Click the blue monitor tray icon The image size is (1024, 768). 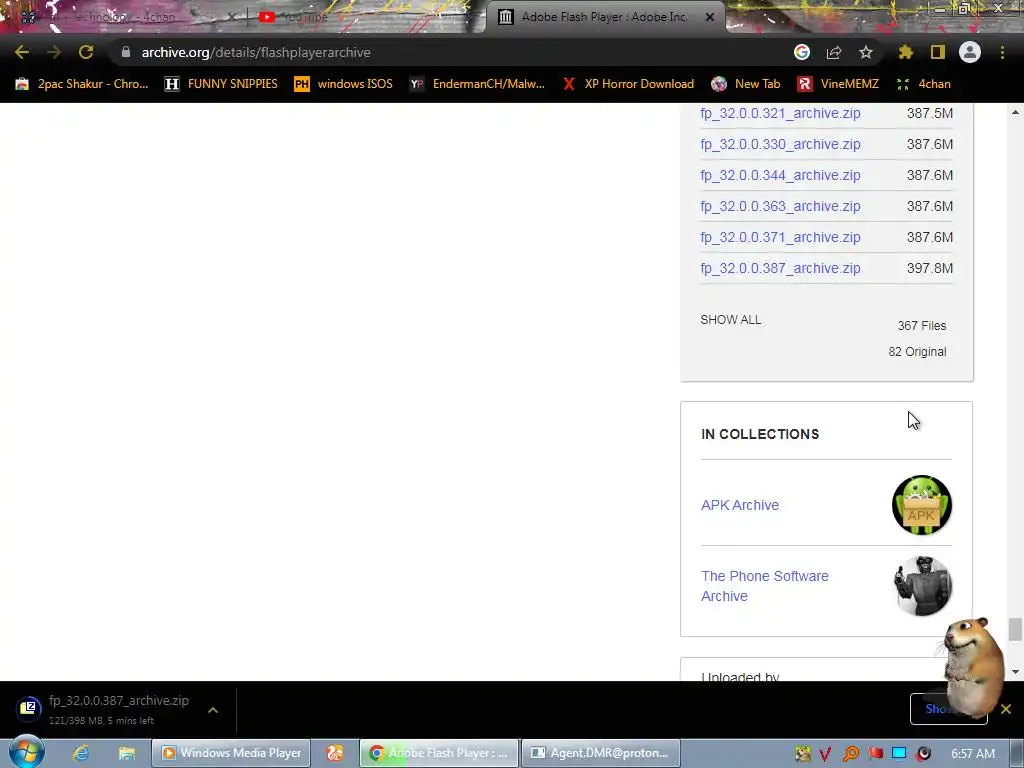(899, 754)
